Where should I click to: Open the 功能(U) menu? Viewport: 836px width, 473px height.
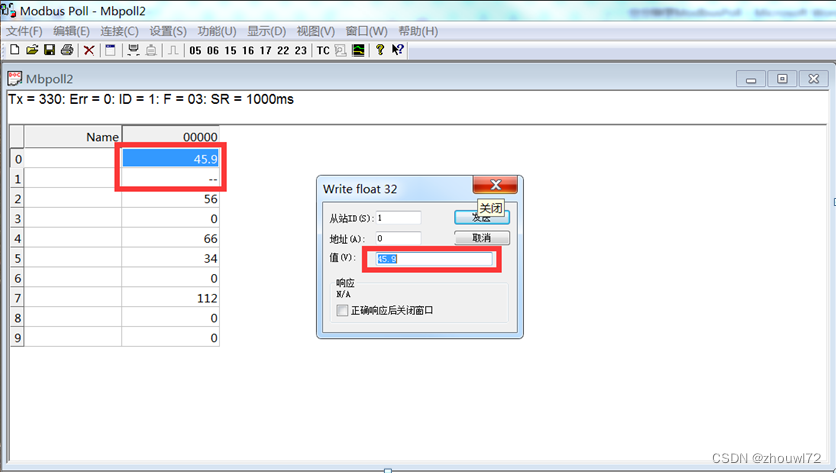(217, 31)
